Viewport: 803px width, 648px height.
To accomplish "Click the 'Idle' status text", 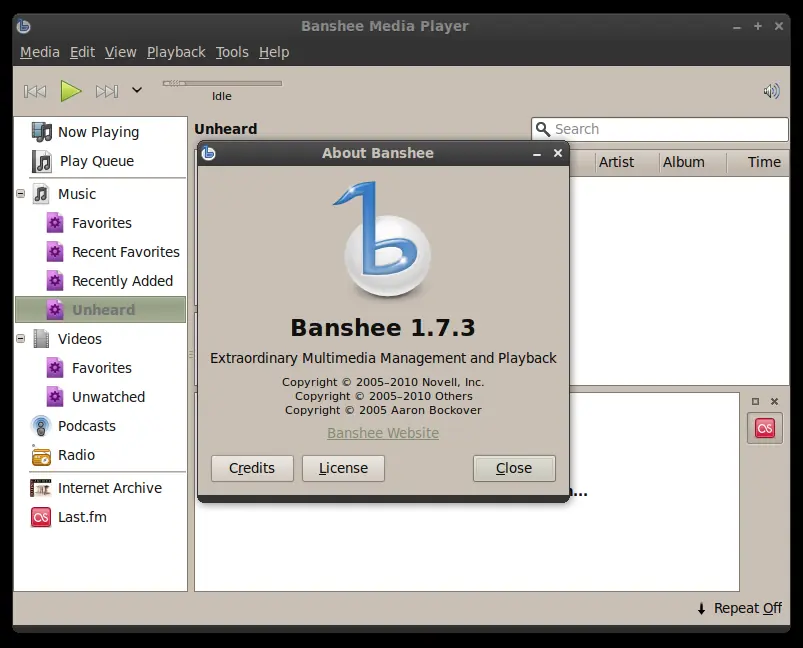I will [222, 96].
